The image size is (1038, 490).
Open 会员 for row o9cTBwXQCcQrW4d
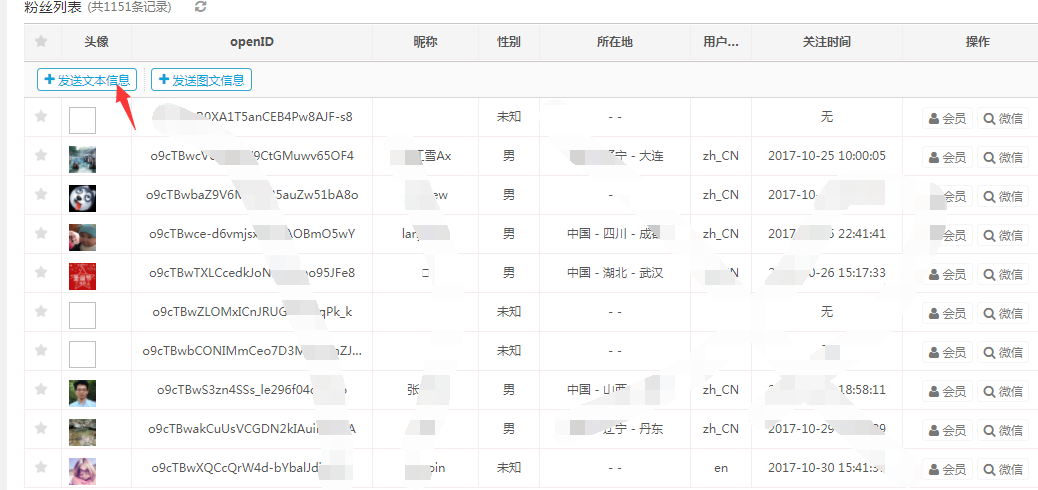tap(947, 469)
